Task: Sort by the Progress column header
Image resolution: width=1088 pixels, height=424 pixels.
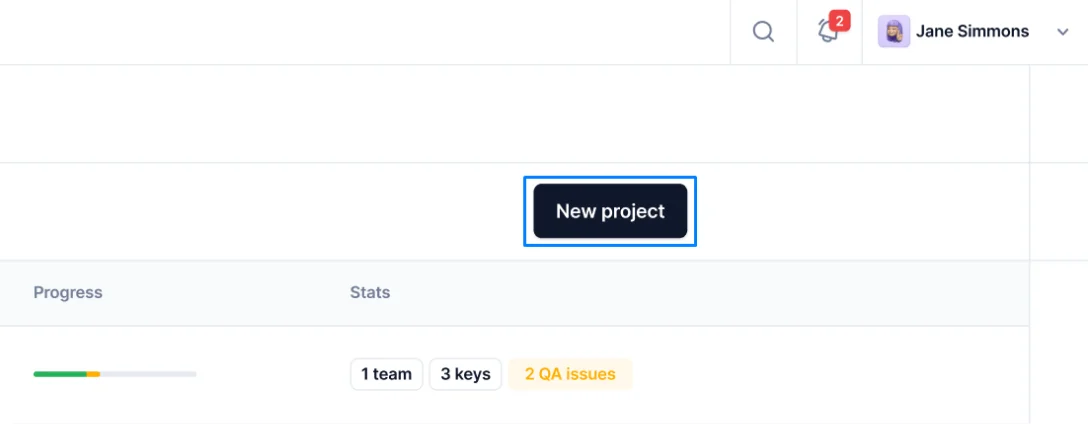Action: tap(68, 293)
